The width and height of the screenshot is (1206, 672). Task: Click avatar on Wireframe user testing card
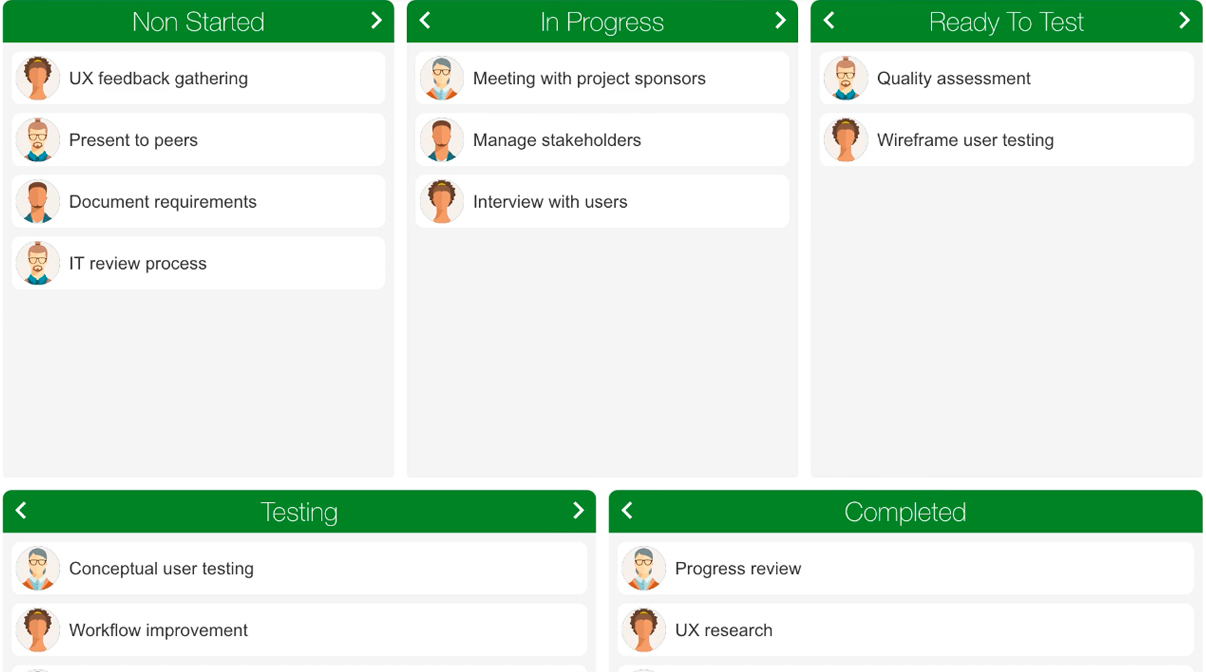(x=846, y=140)
